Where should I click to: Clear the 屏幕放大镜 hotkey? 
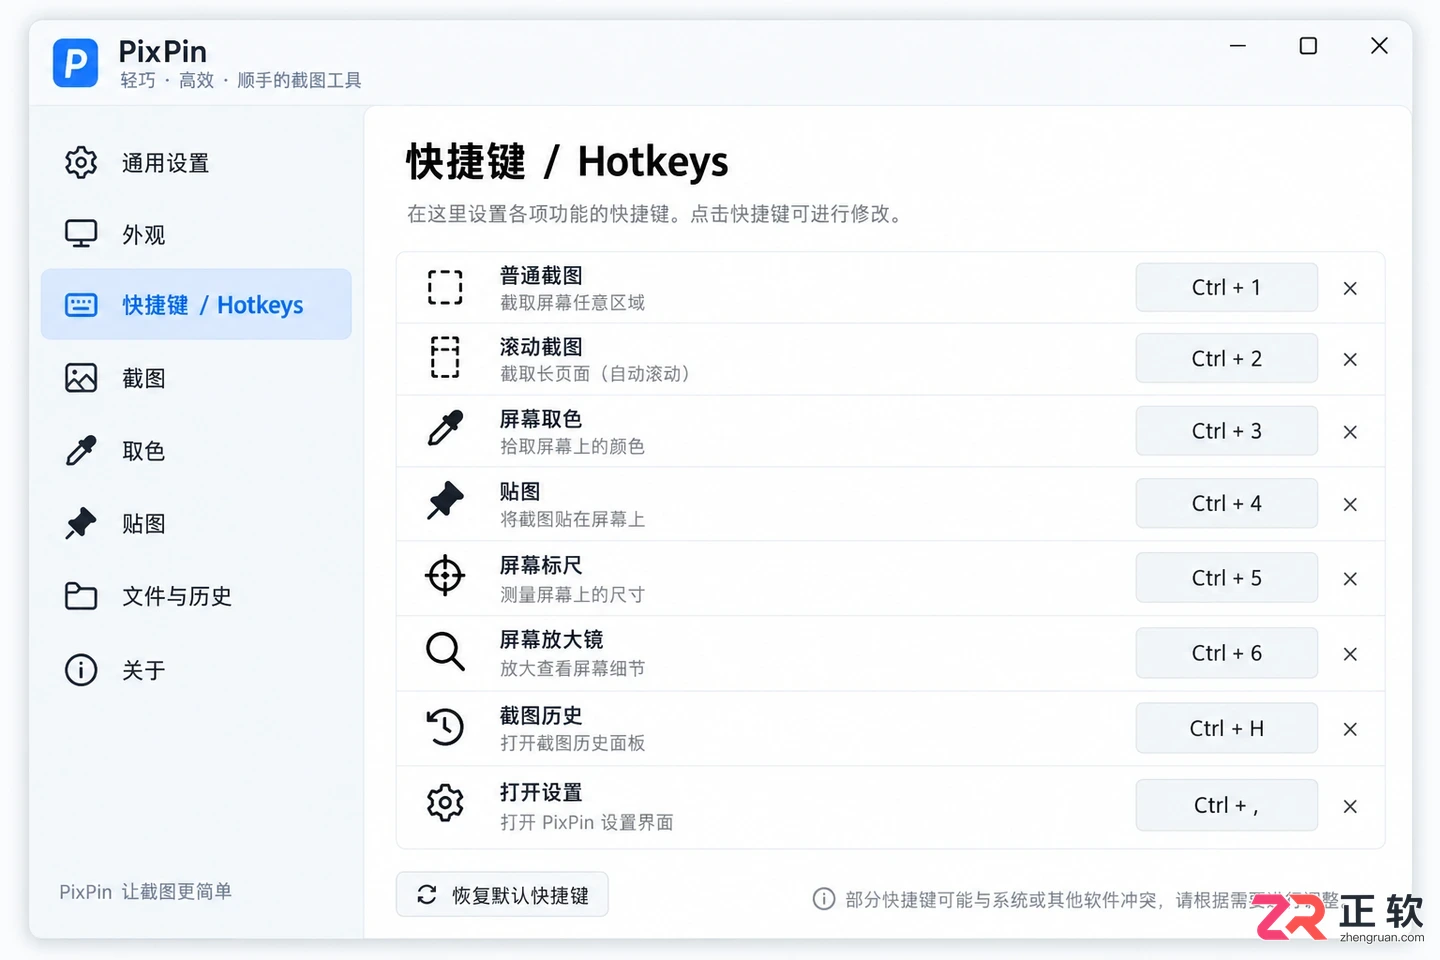click(1350, 654)
